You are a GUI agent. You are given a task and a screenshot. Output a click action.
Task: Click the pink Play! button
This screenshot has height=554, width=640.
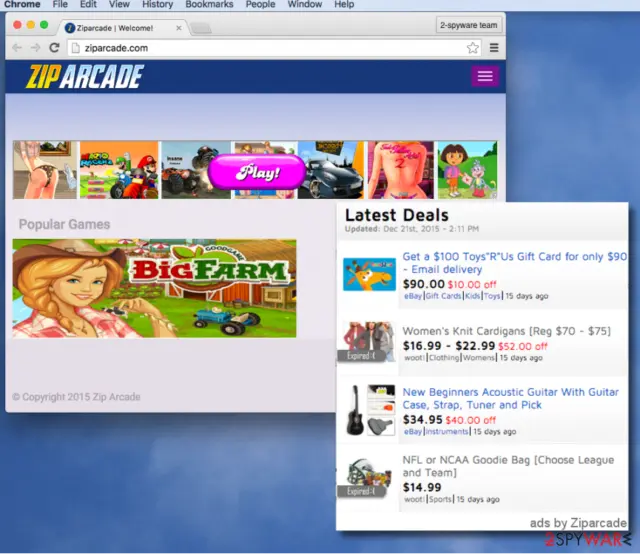[x=257, y=172]
